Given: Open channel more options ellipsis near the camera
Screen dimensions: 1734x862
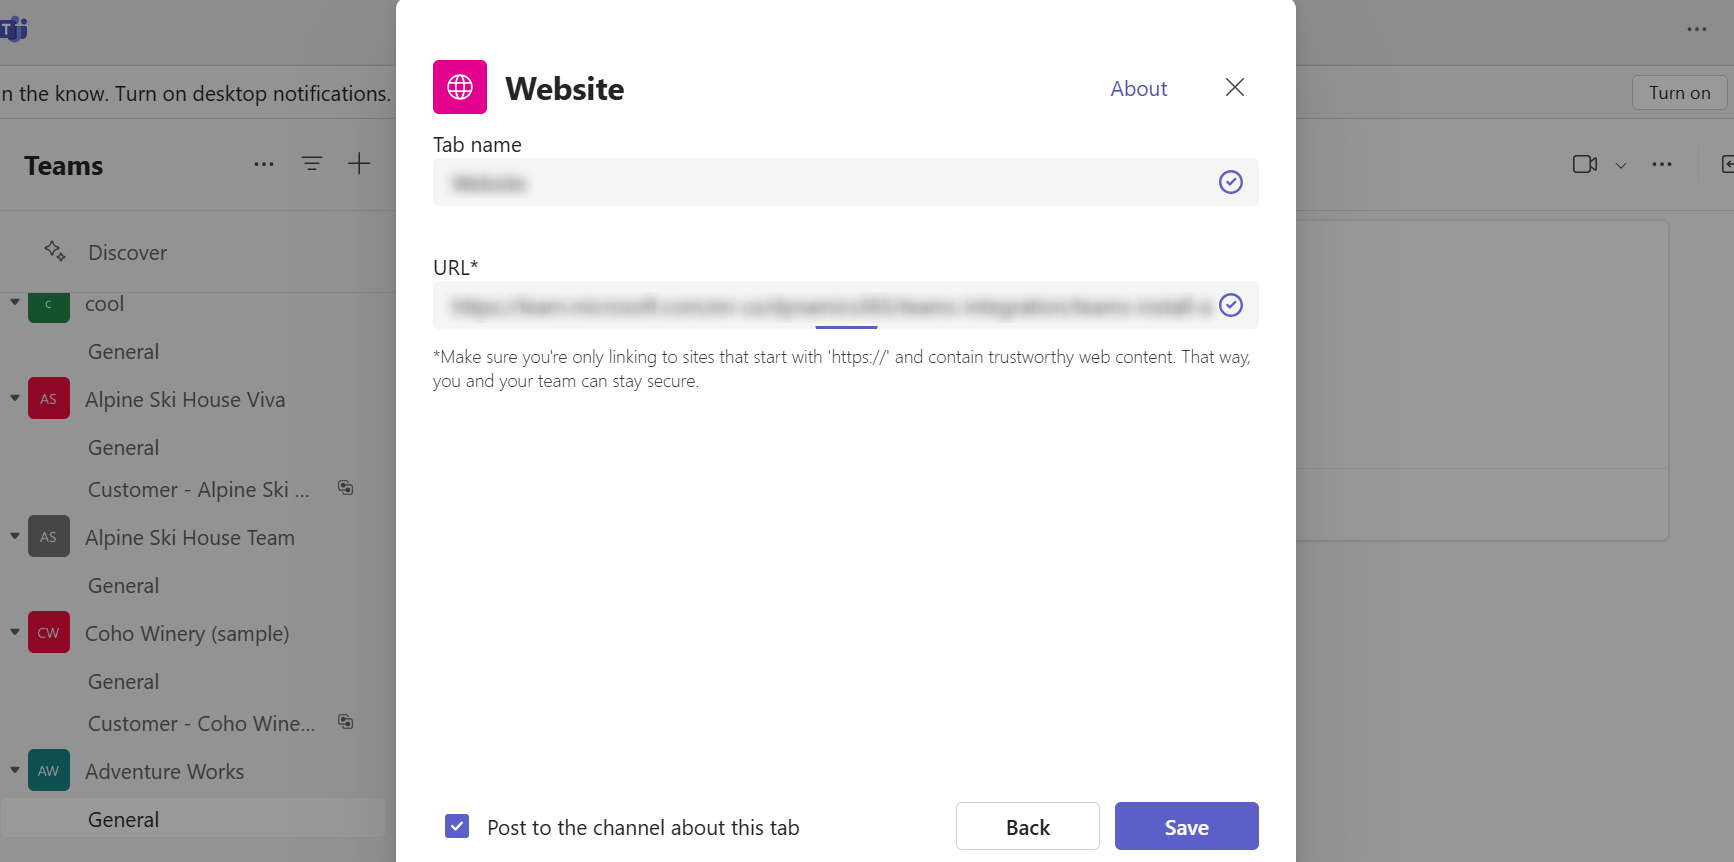Looking at the screenshot, I should coord(1662,164).
